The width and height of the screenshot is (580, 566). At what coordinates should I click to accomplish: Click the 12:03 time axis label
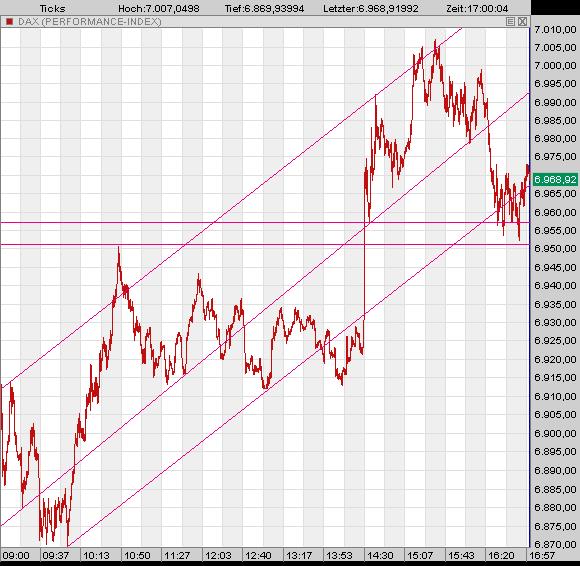coord(218,556)
